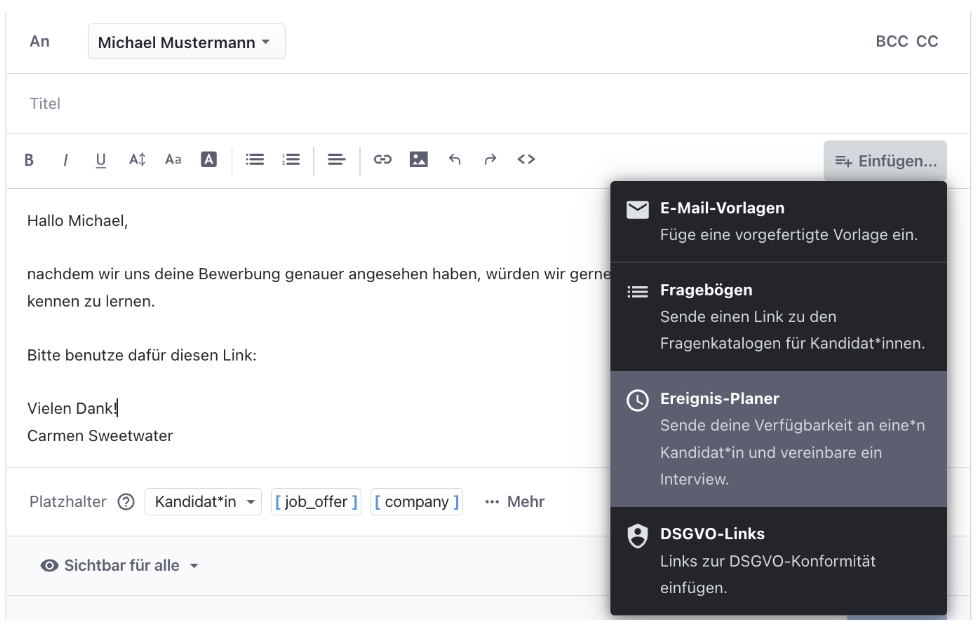Toggle underline formatting
Screen dimensions: 980x638
(100, 159)
